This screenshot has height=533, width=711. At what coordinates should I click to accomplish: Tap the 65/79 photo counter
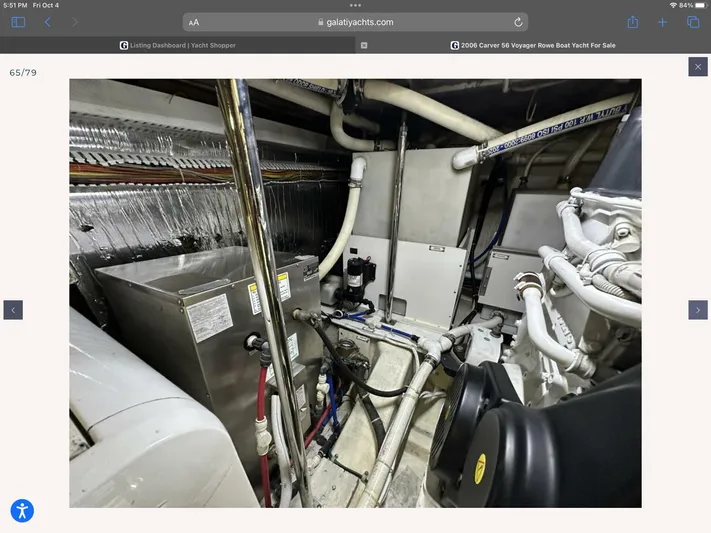coord(23,72)
